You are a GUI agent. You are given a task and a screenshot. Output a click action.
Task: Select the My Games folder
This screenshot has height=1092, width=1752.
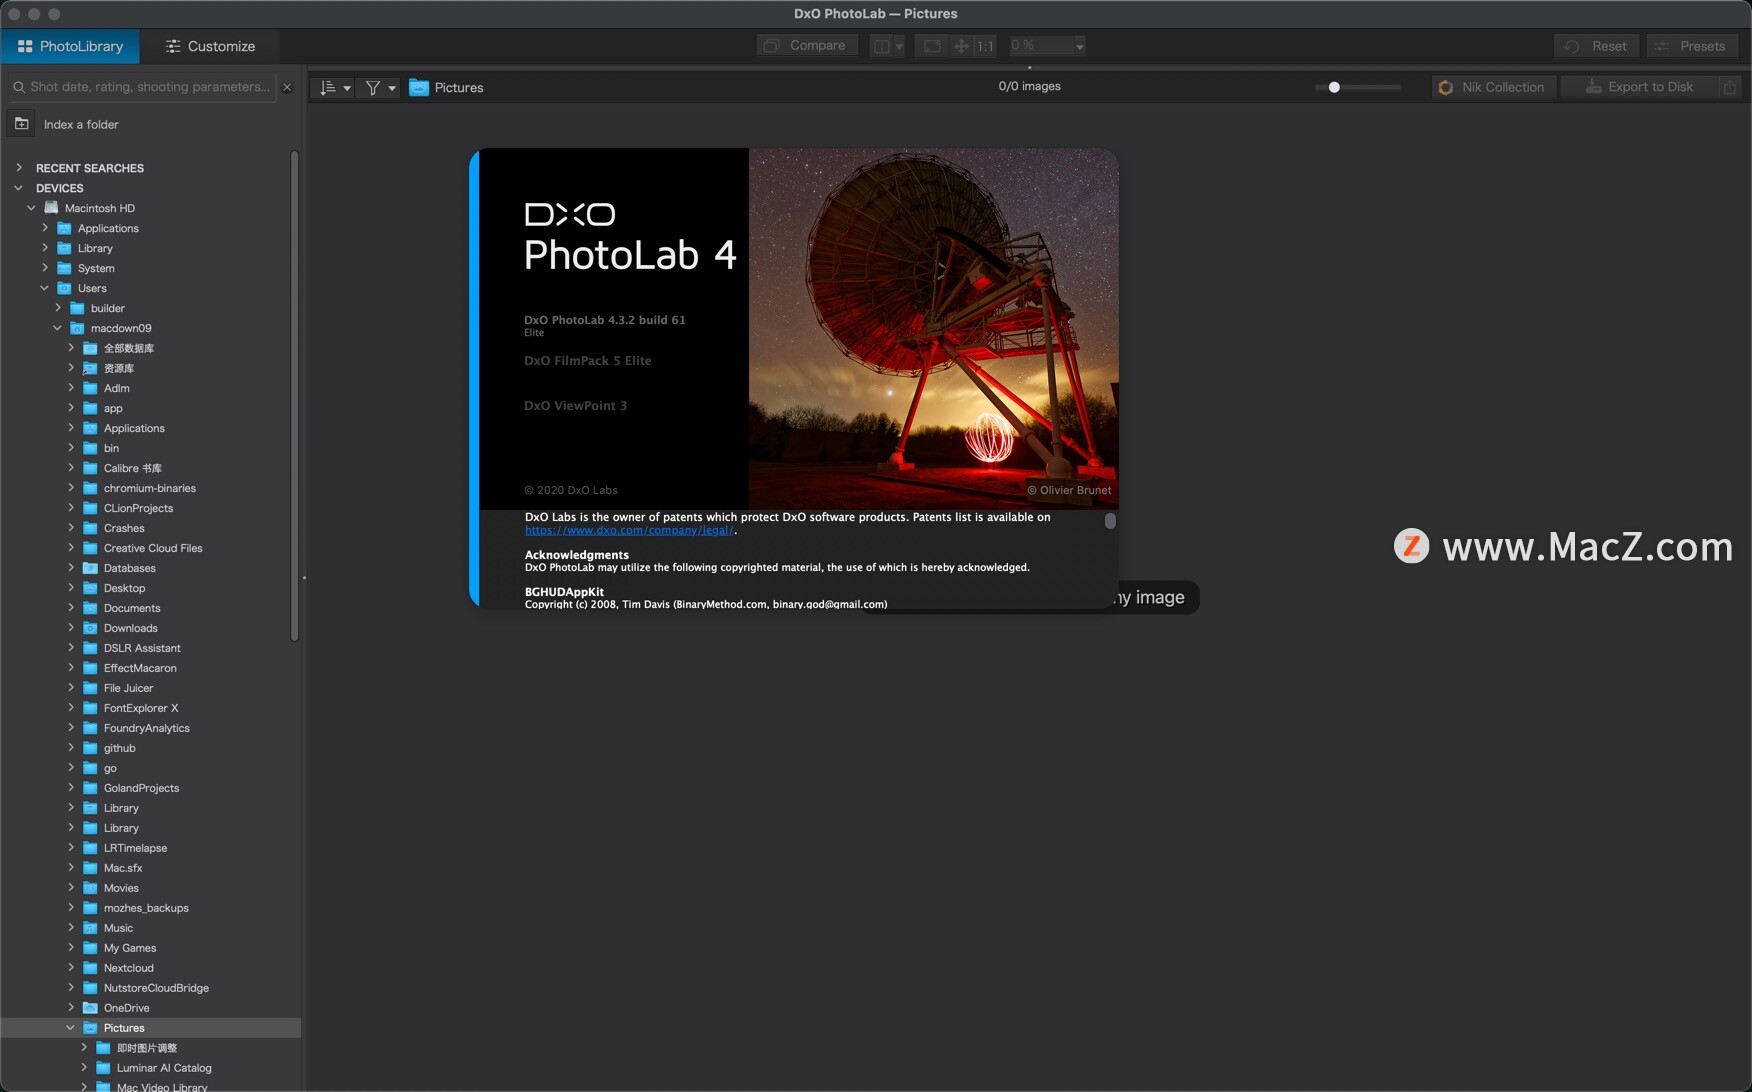coord(129,948)
